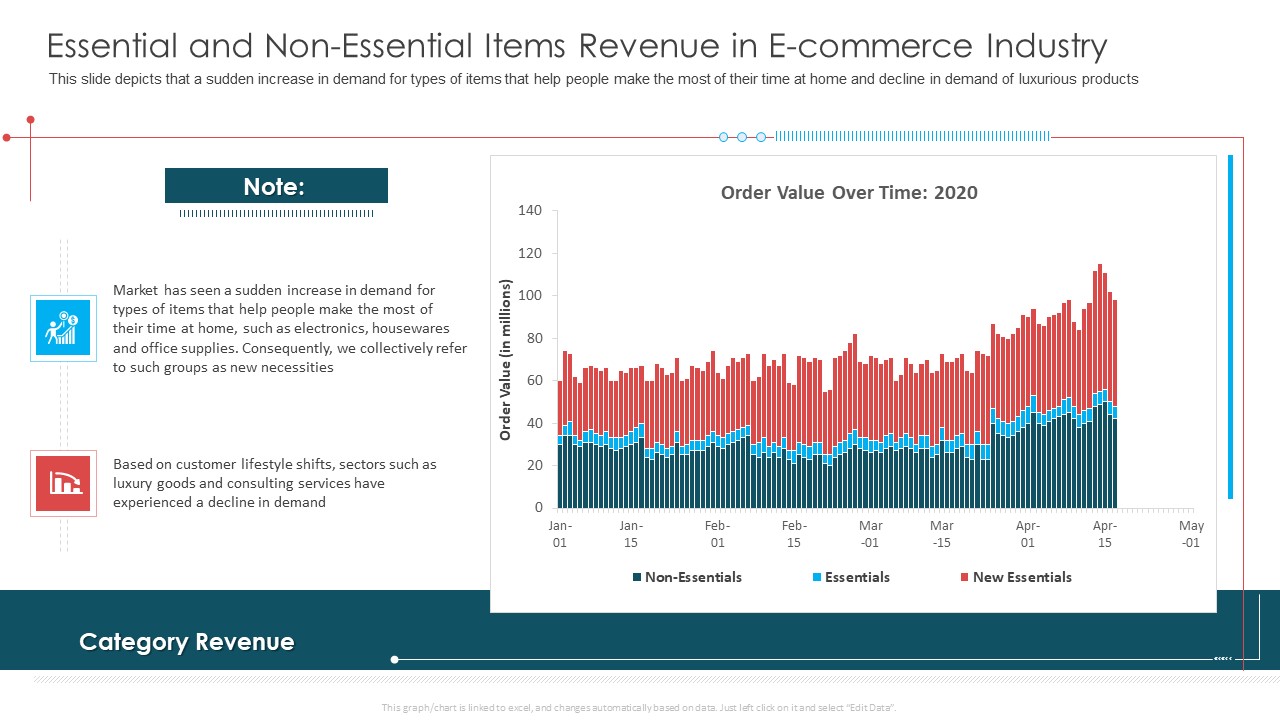Click the 'Jan-15' x-axis label
The width and height of the screenshot is (1280, 720).
coord(631,534)
